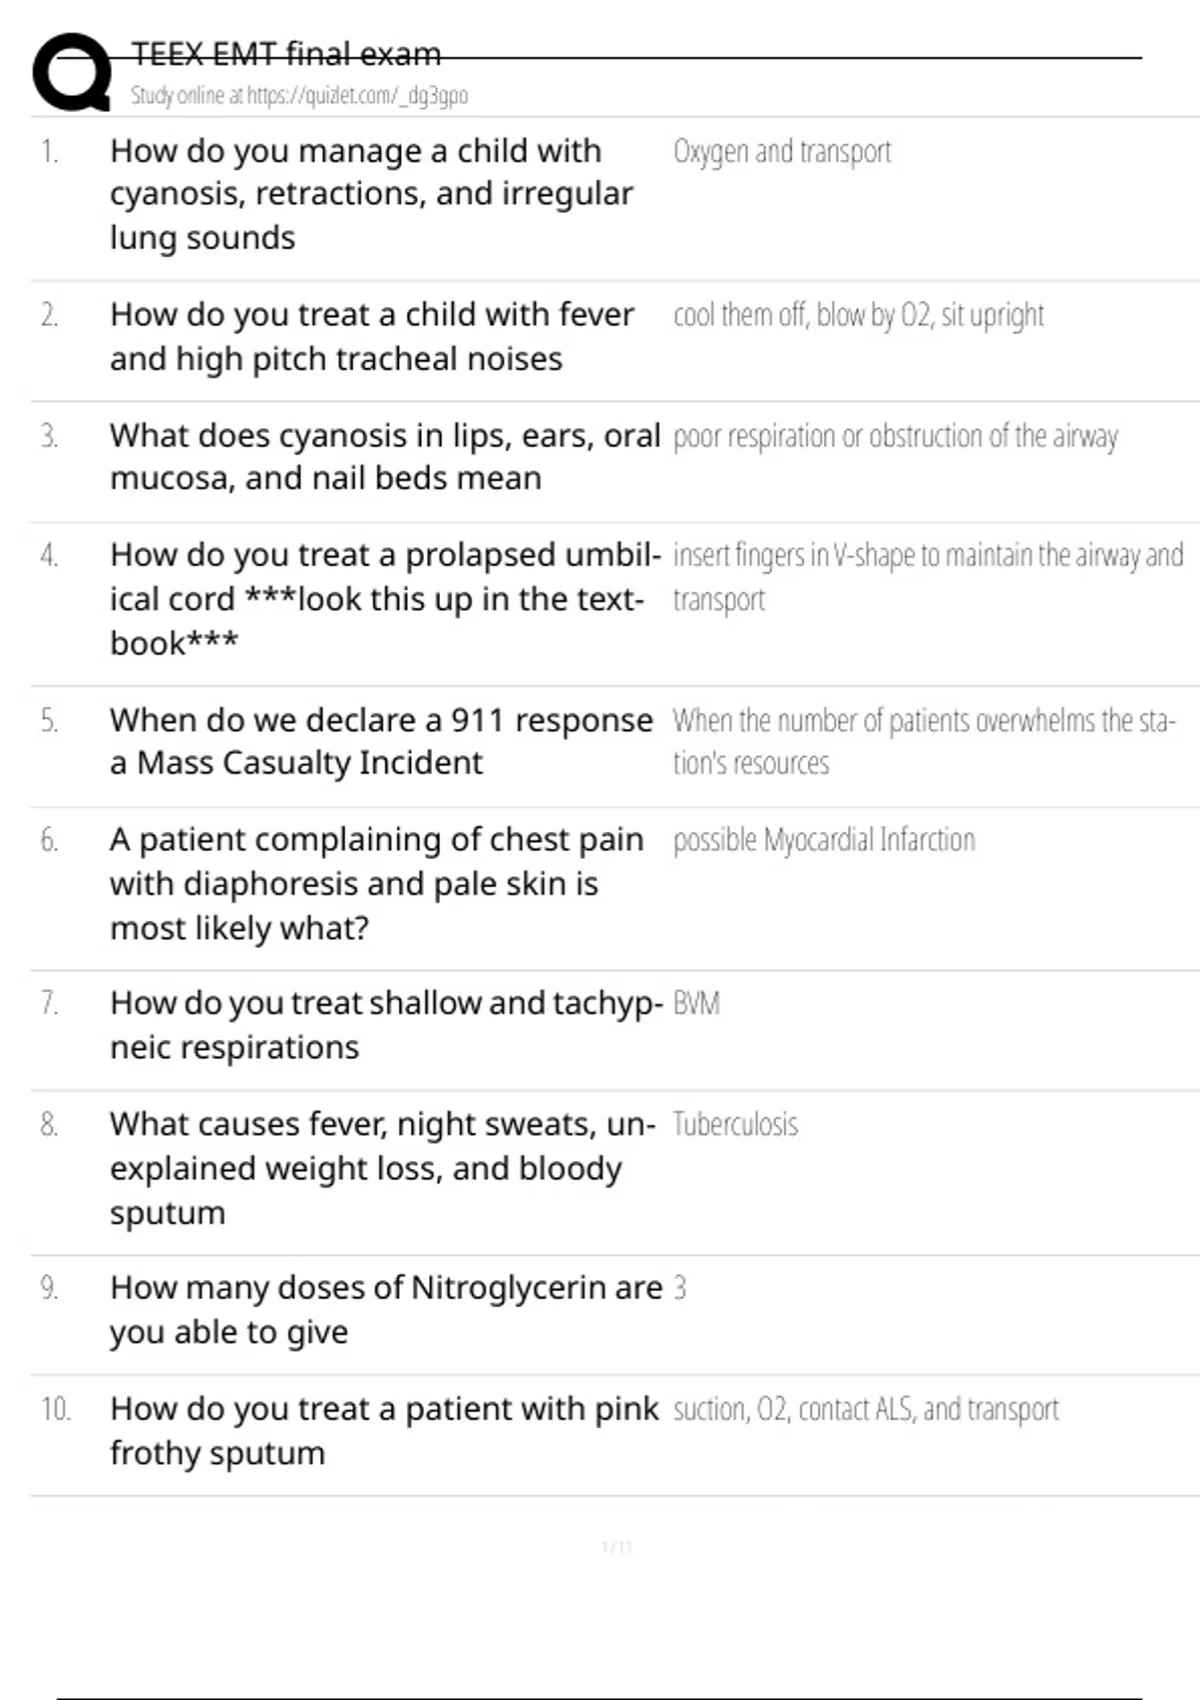Image resolution: width=1200 pixels, height=1700 pixels.
Task: Select the Mass Casualty Incident question
Action: click(x=381, y=741)
